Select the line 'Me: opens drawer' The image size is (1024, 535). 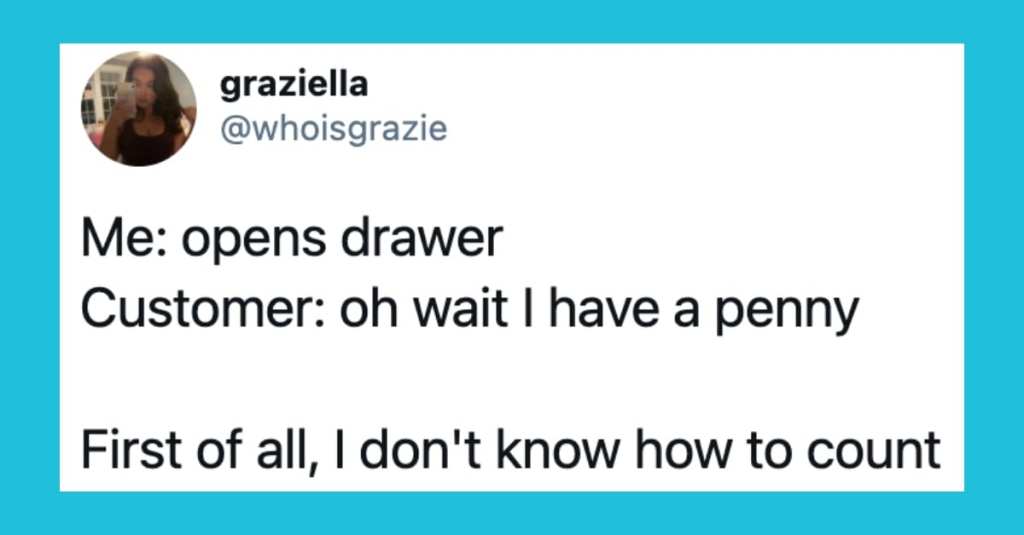tap(292, 240)
